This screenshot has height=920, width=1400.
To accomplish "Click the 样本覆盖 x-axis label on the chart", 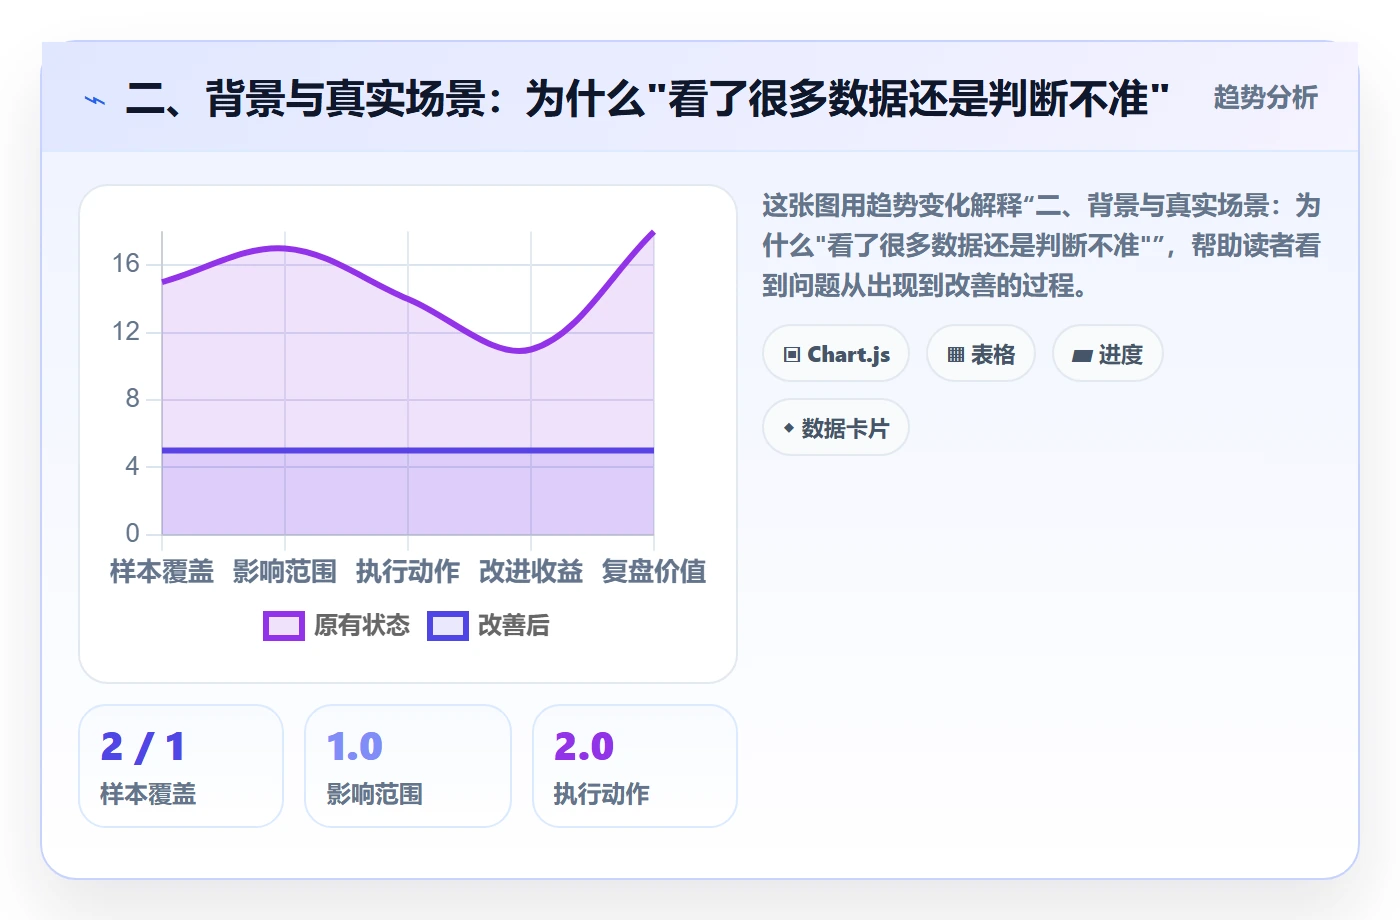I will (x=162, y=572).
